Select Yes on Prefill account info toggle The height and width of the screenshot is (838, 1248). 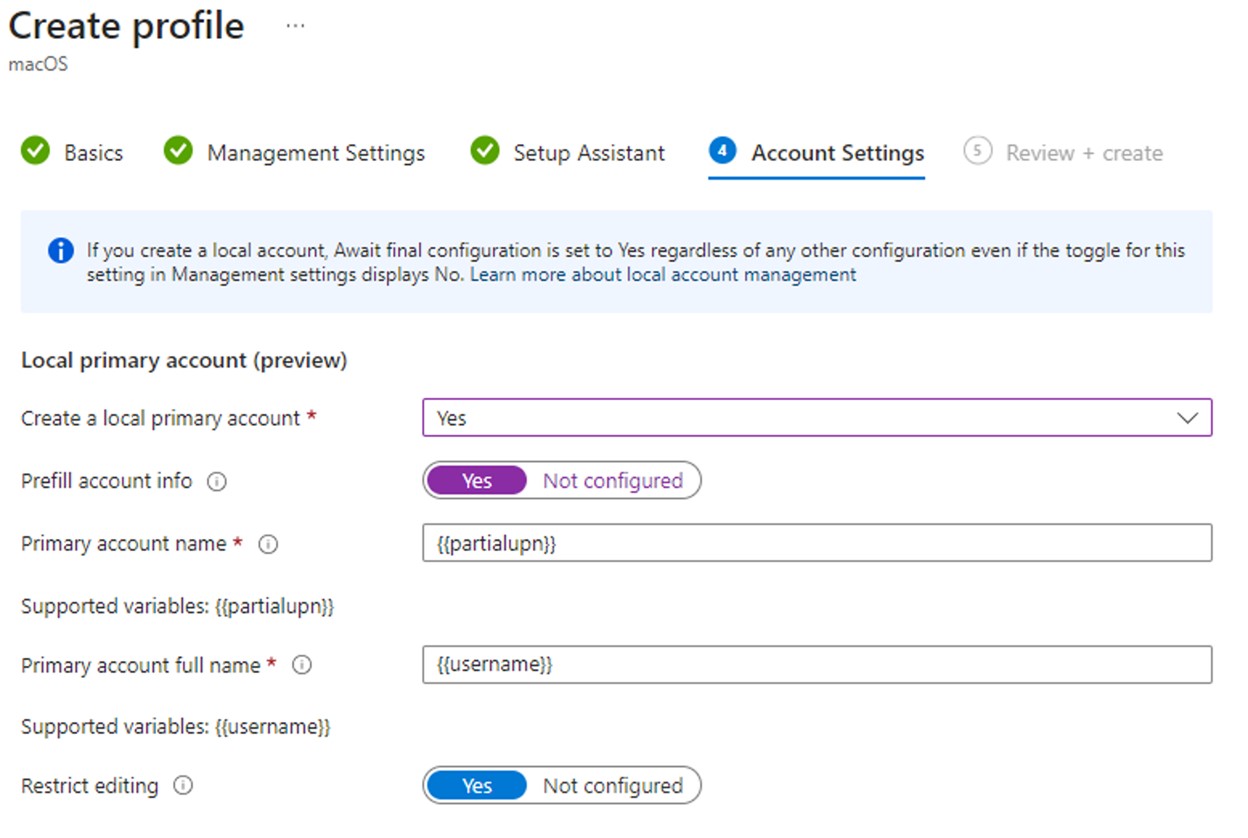(x=477, y=481)
